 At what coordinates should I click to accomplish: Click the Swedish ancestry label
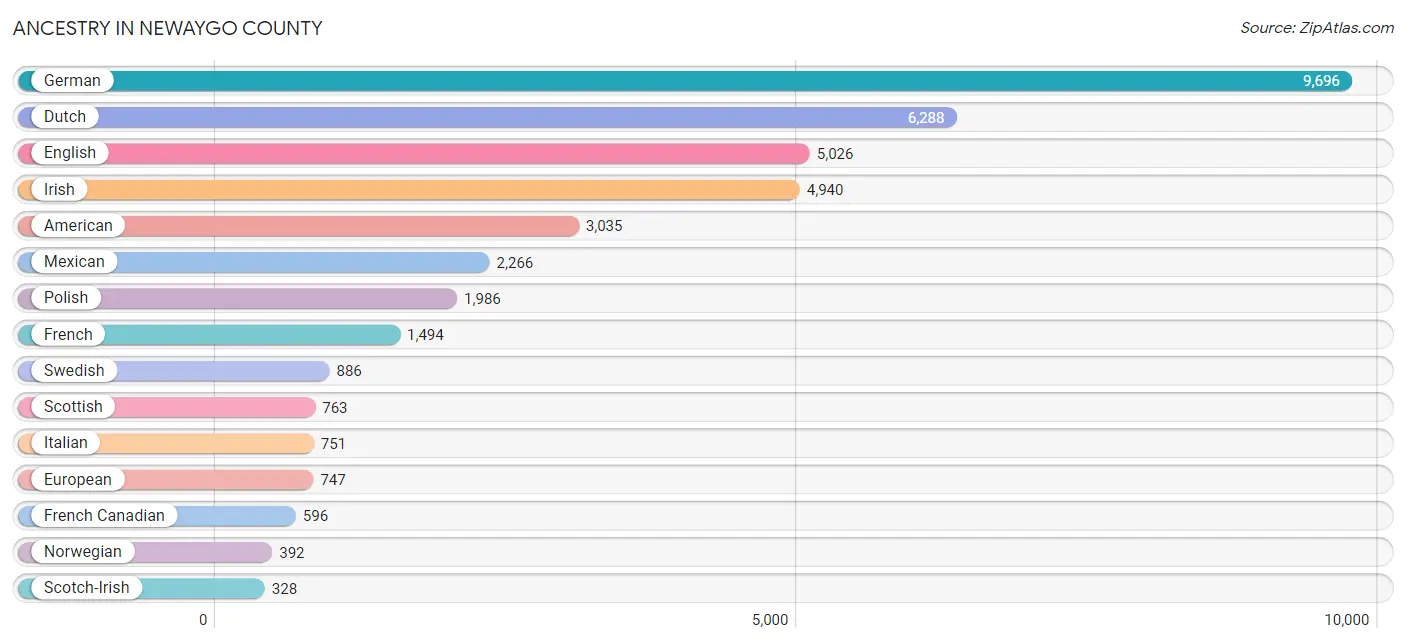[x=74, y=370]
